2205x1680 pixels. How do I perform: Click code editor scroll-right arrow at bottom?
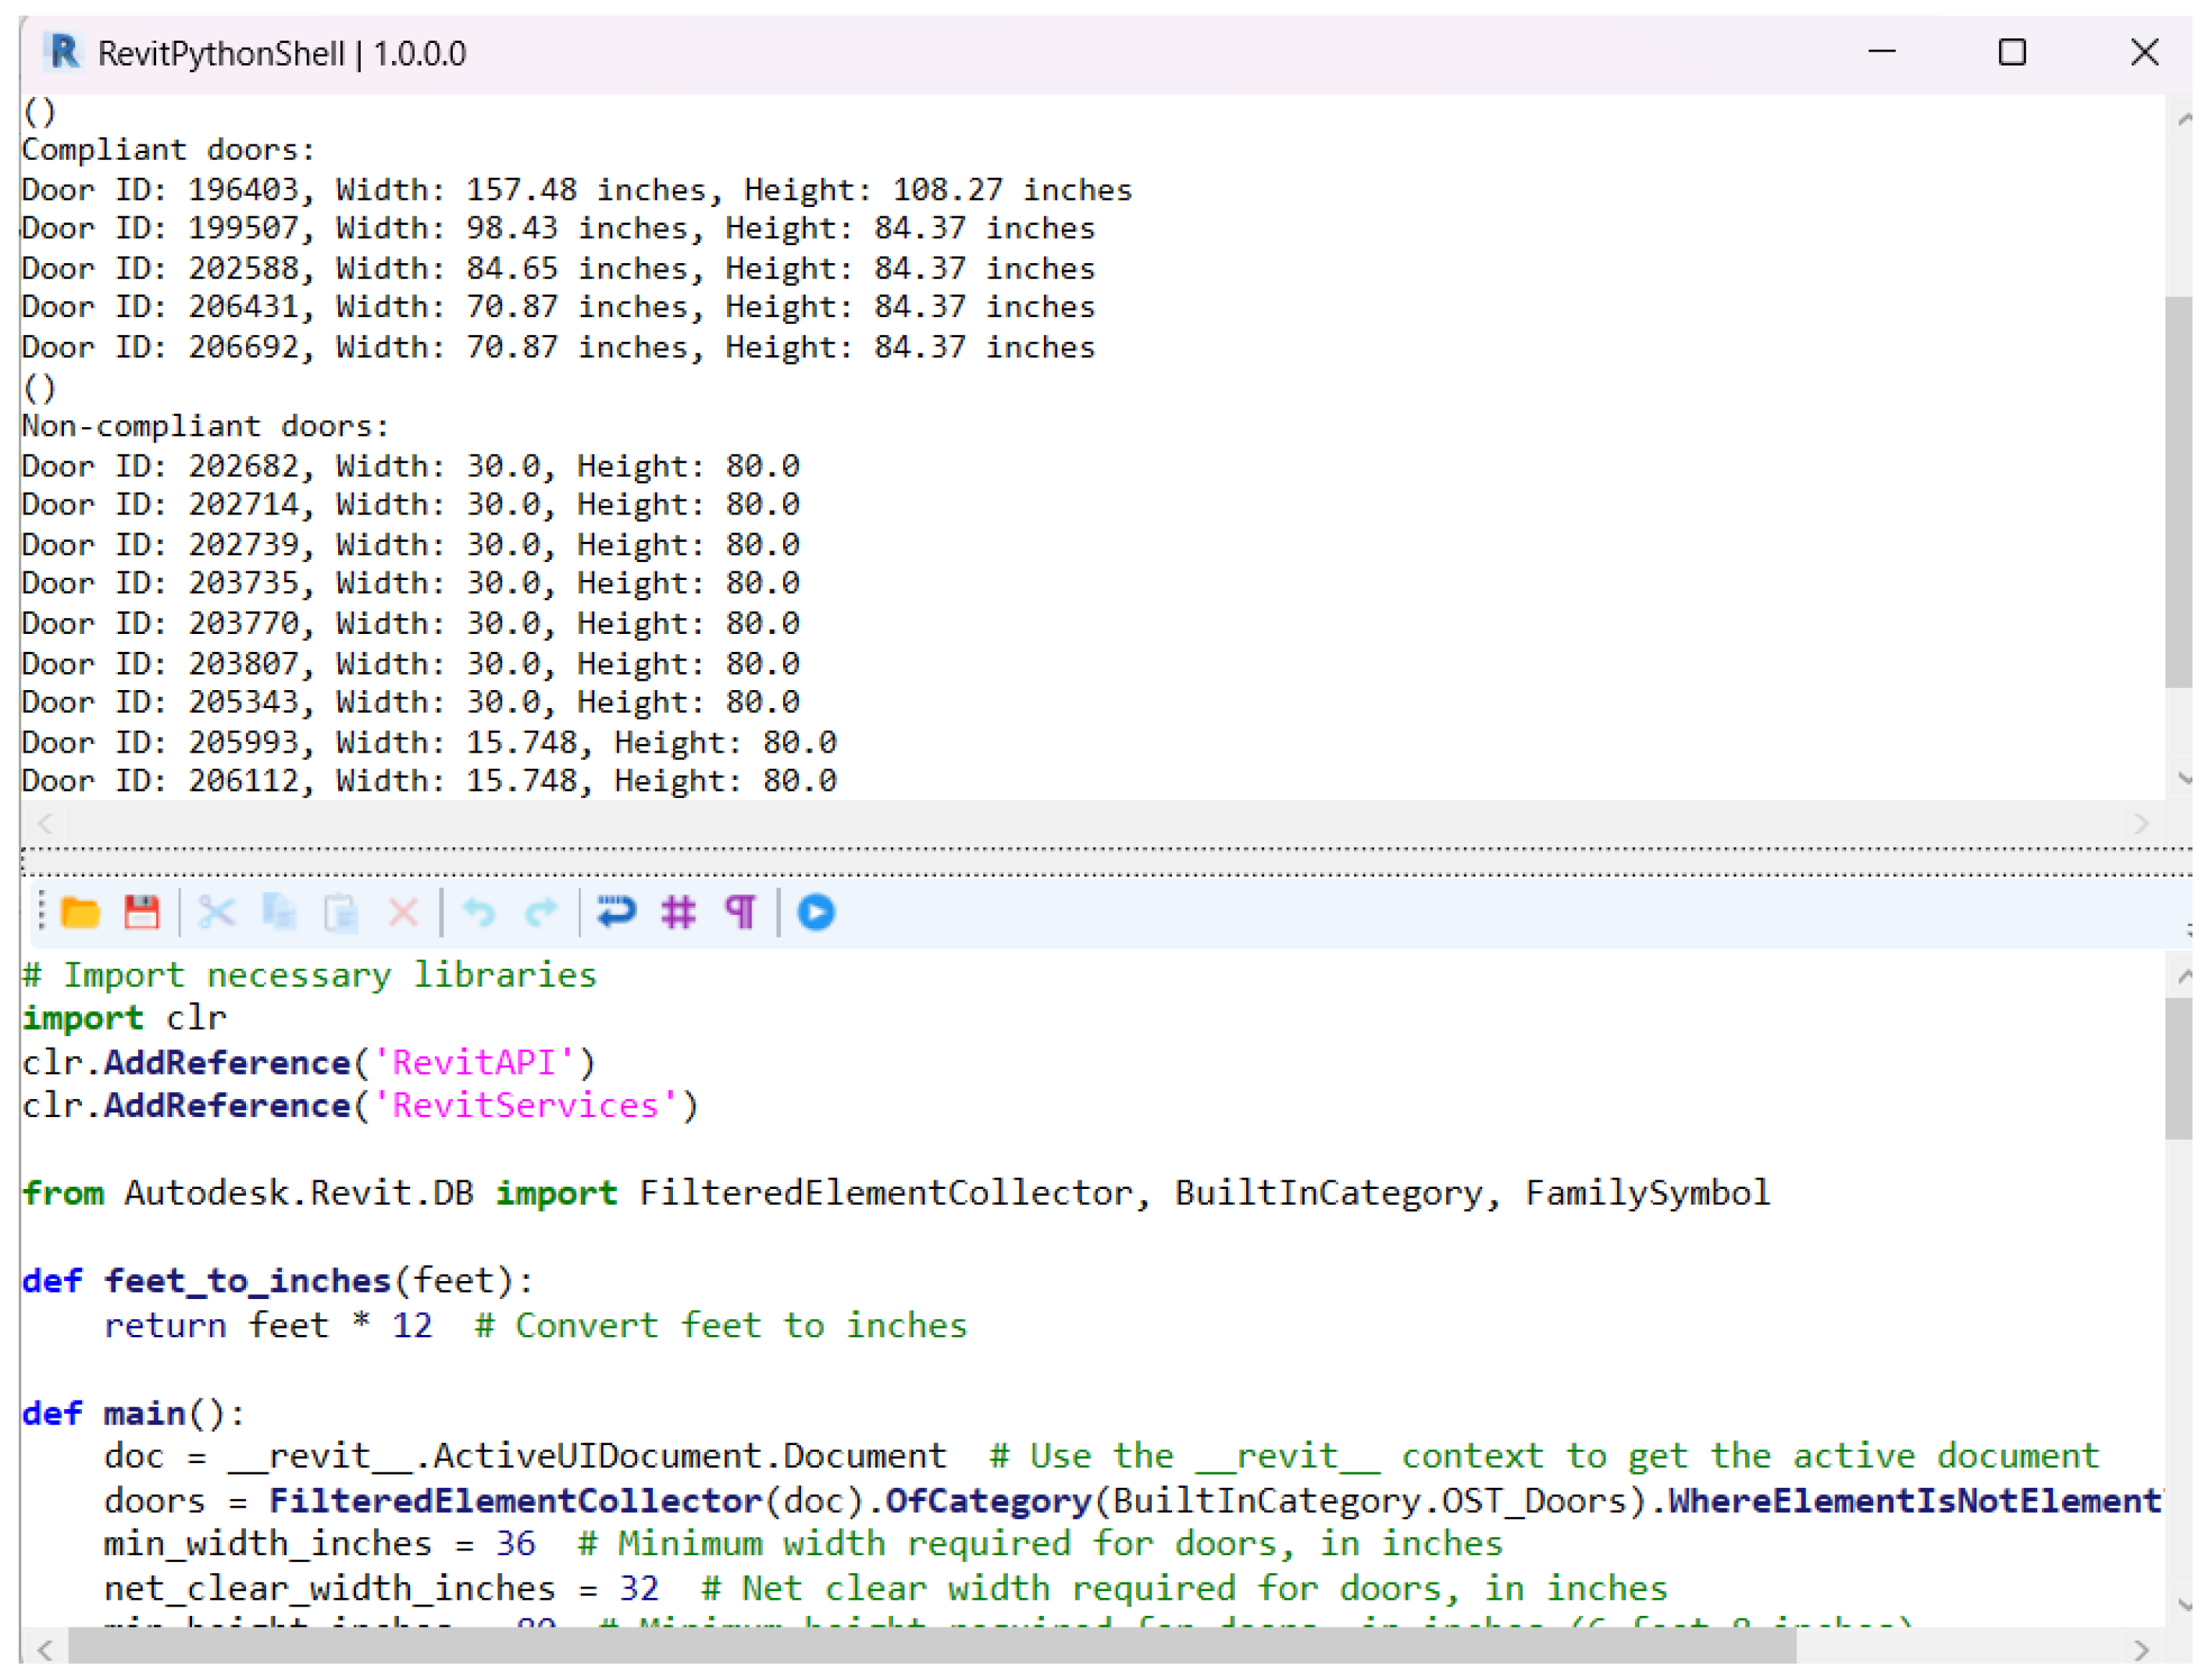[2141, 1650]
